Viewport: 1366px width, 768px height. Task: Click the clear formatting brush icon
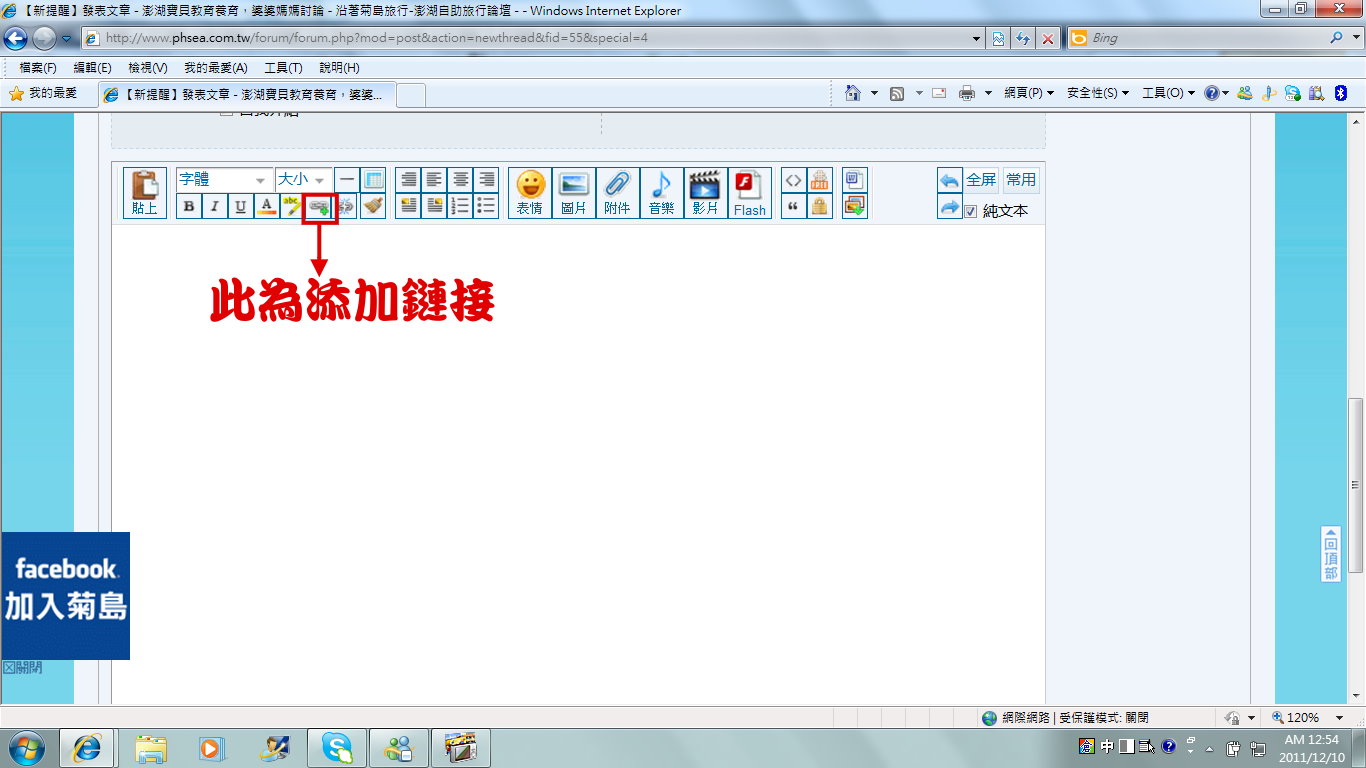(x=373, y=207)
